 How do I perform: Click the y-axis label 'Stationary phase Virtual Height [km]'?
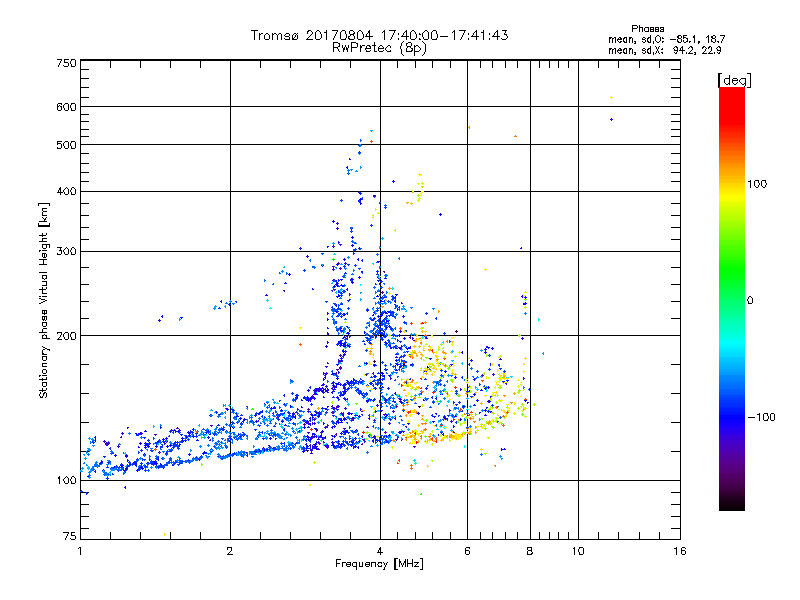(43, 301)
